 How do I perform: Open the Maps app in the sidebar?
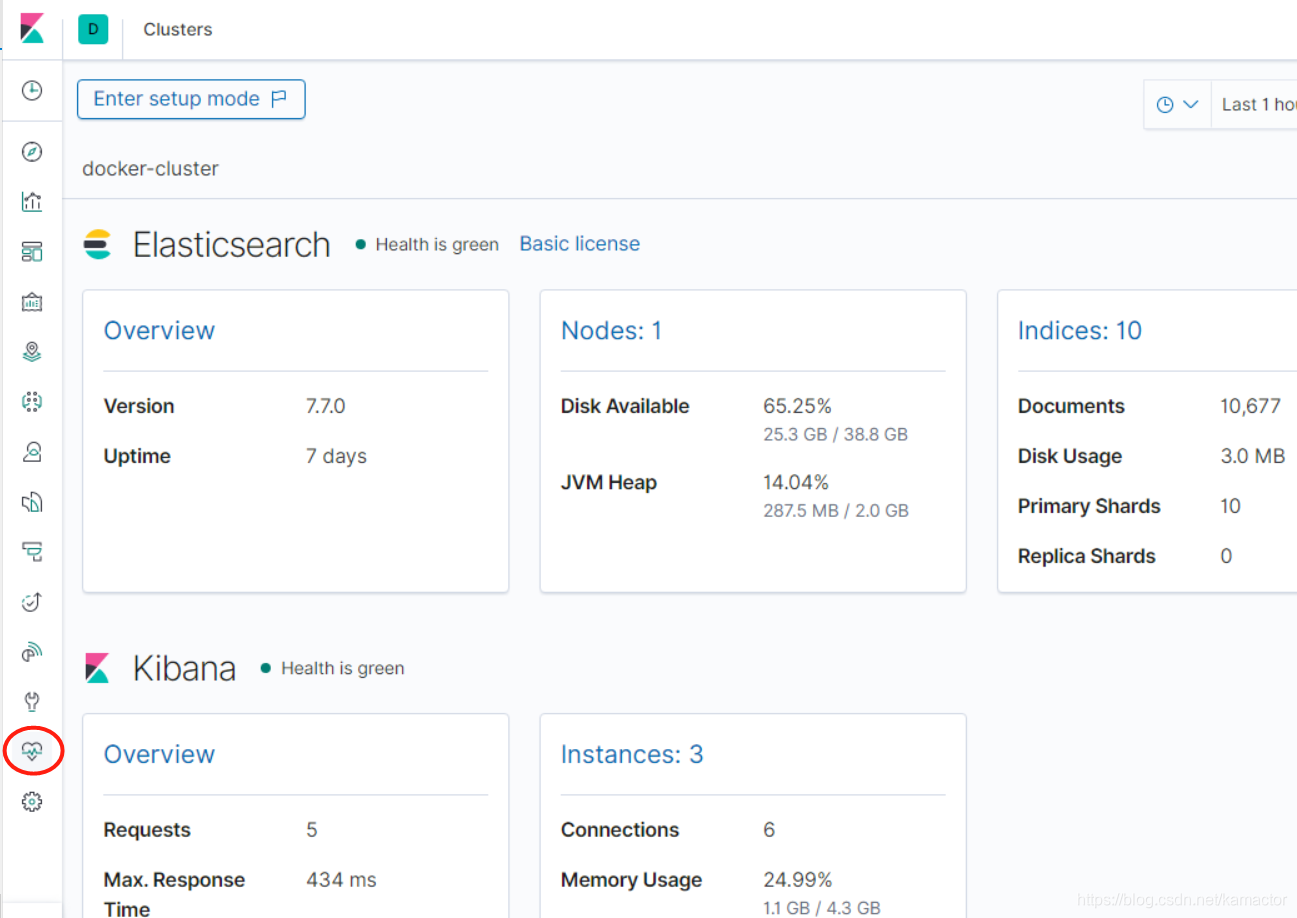click(31, 351)
